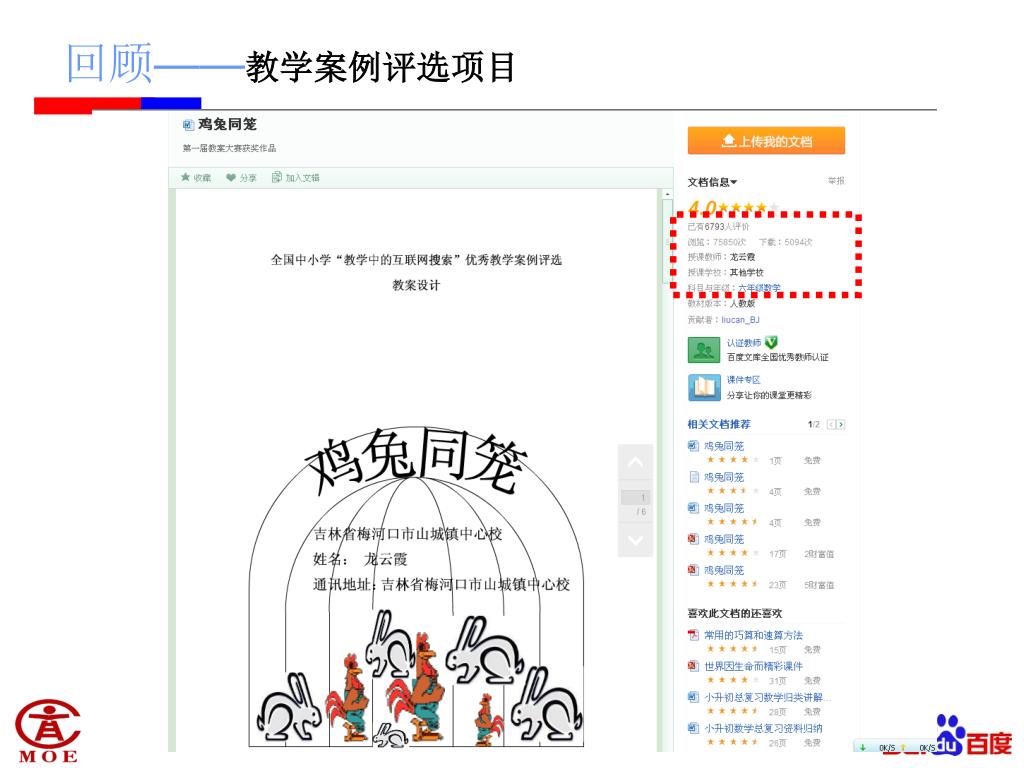Open the 六年级数学 subject link

tap(759, 288)
